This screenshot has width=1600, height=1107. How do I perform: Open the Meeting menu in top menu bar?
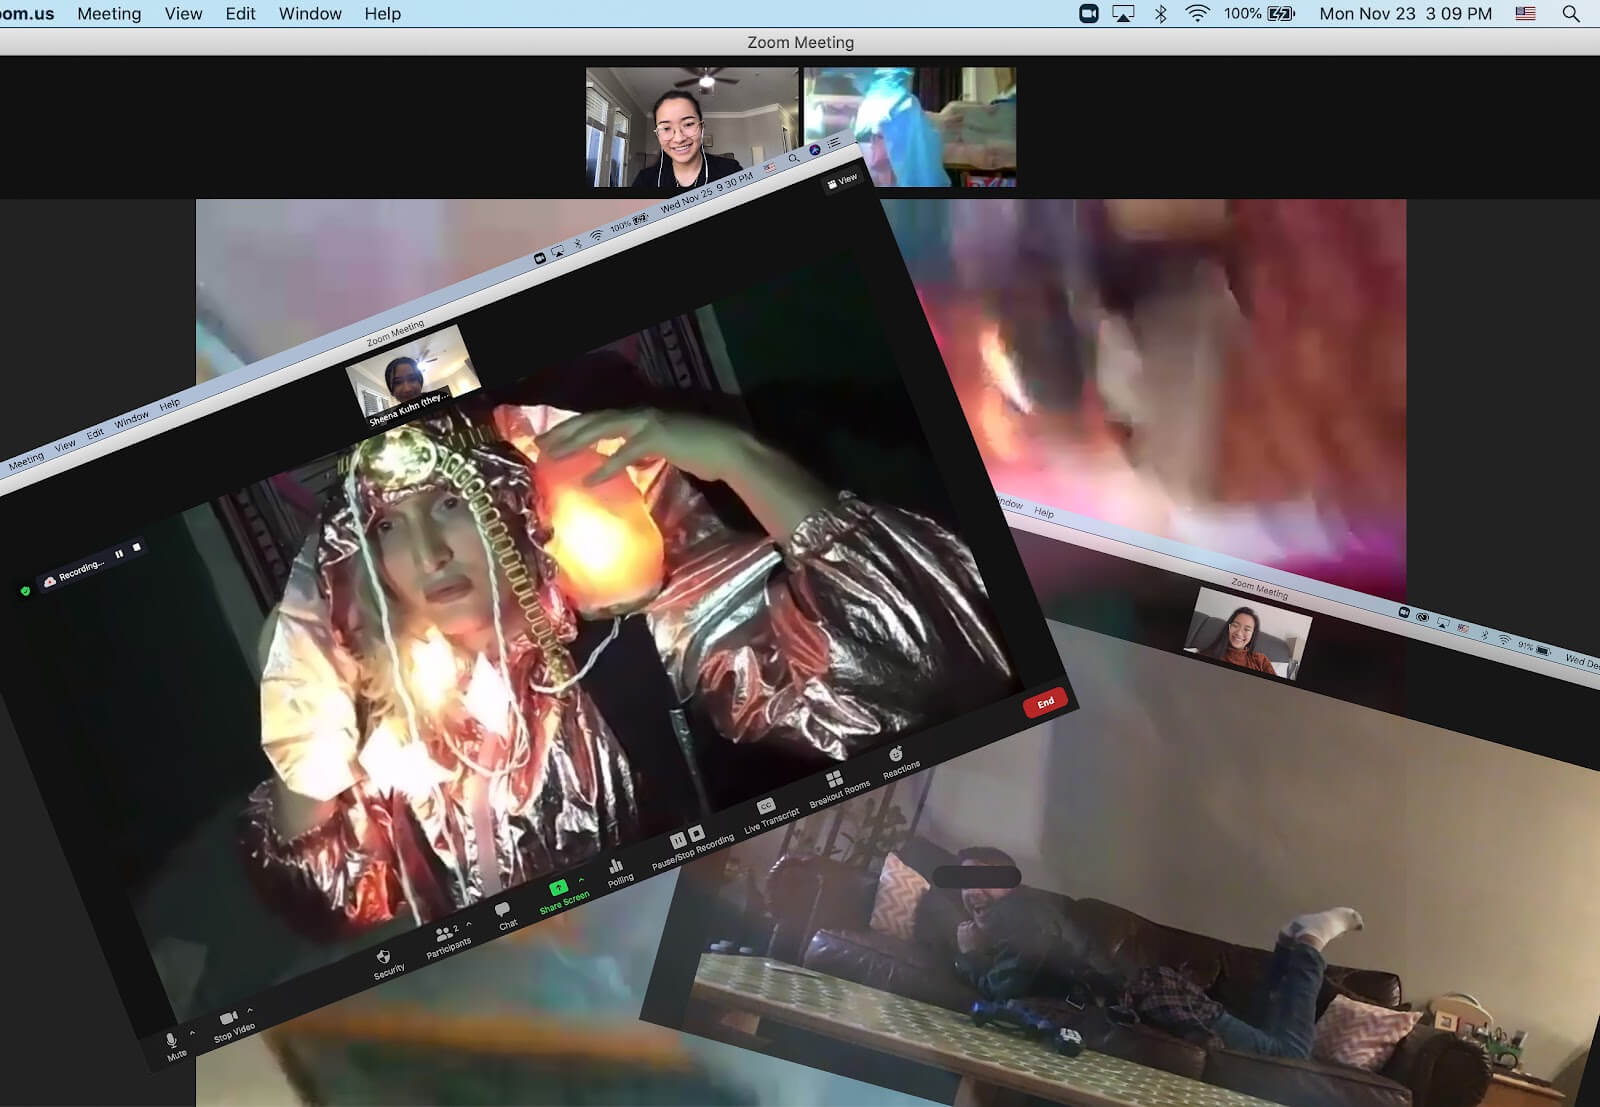(109, 14)
